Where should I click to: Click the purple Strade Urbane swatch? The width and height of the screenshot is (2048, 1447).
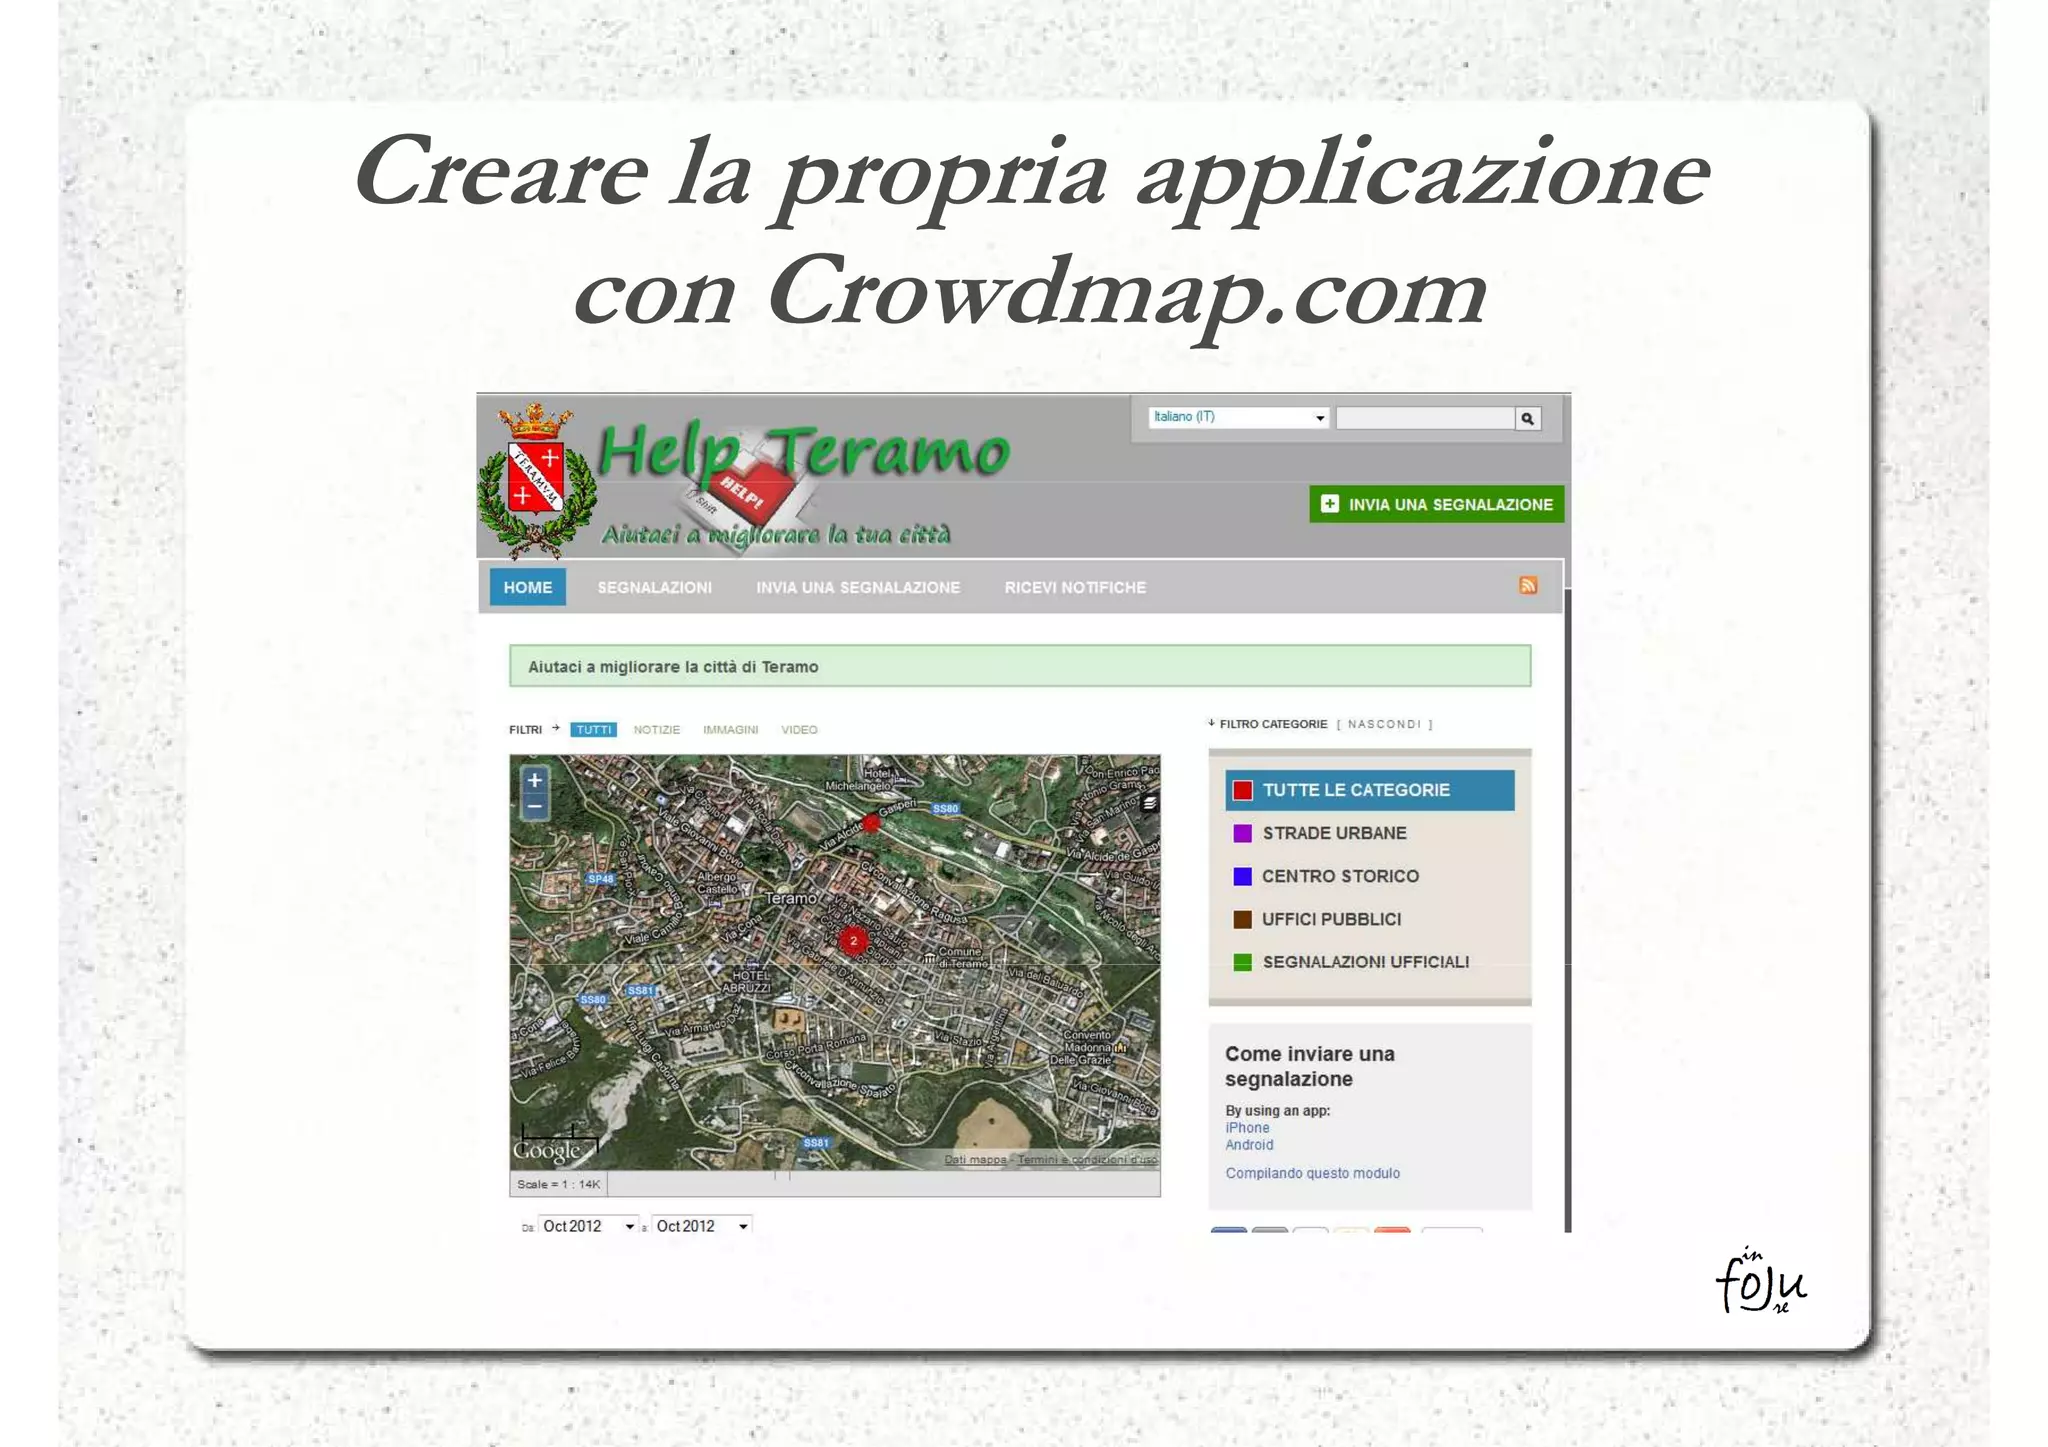click(1243, 833)
